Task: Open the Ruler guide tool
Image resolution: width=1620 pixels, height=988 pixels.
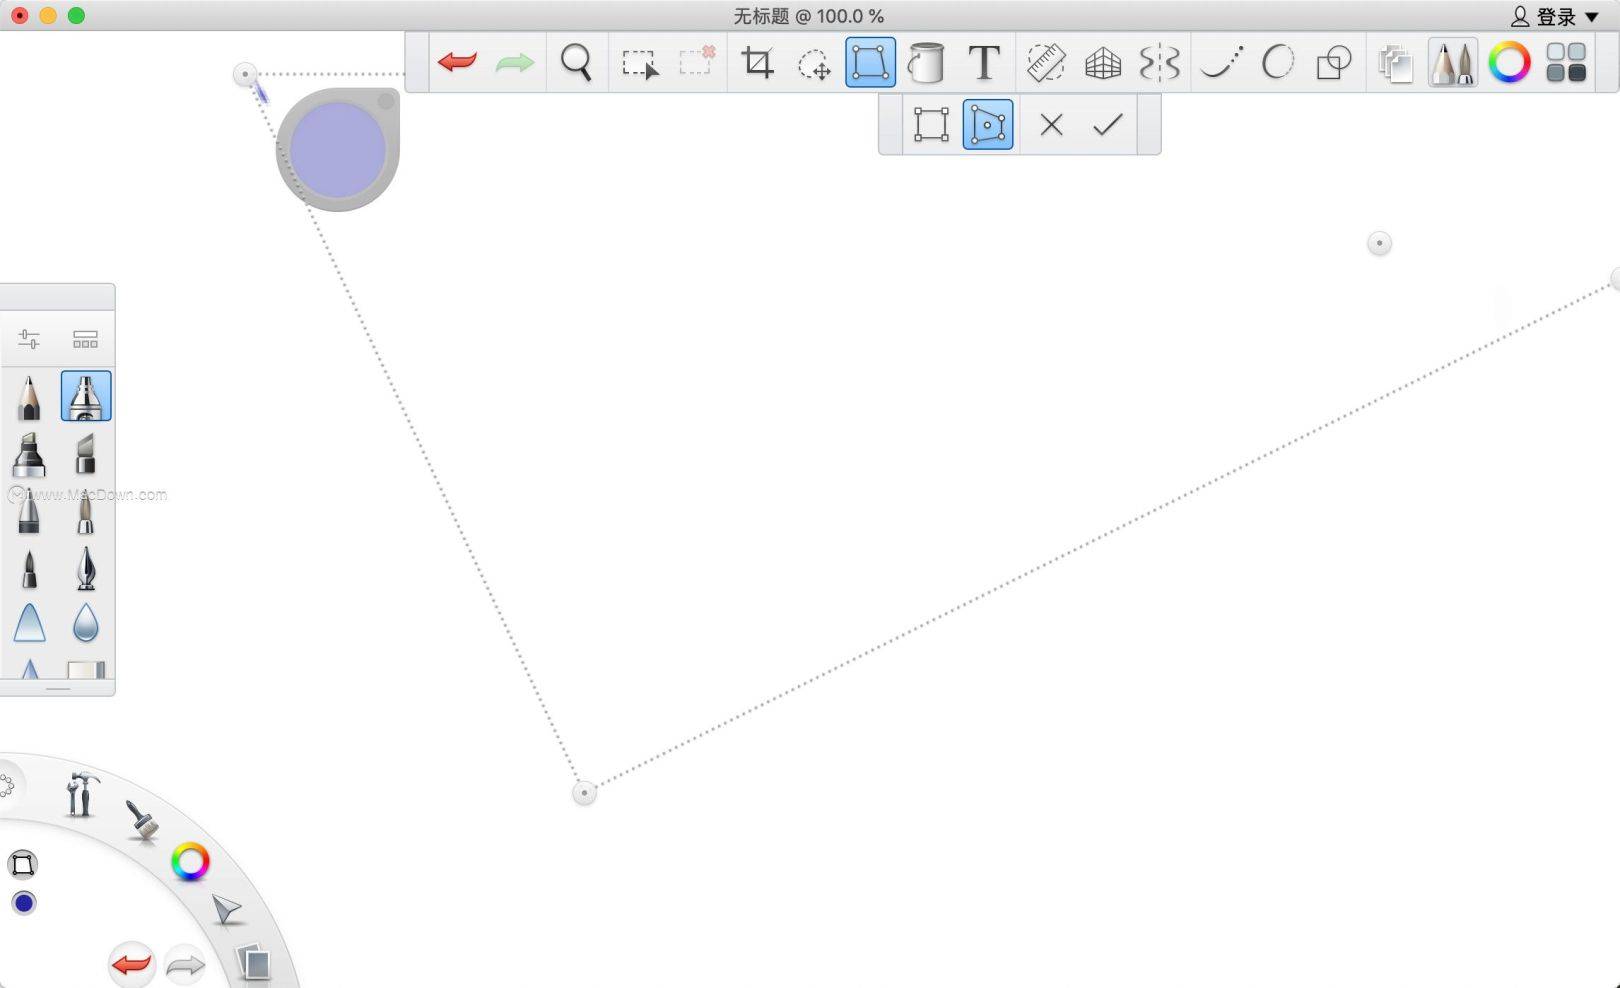Action: 1044,62
